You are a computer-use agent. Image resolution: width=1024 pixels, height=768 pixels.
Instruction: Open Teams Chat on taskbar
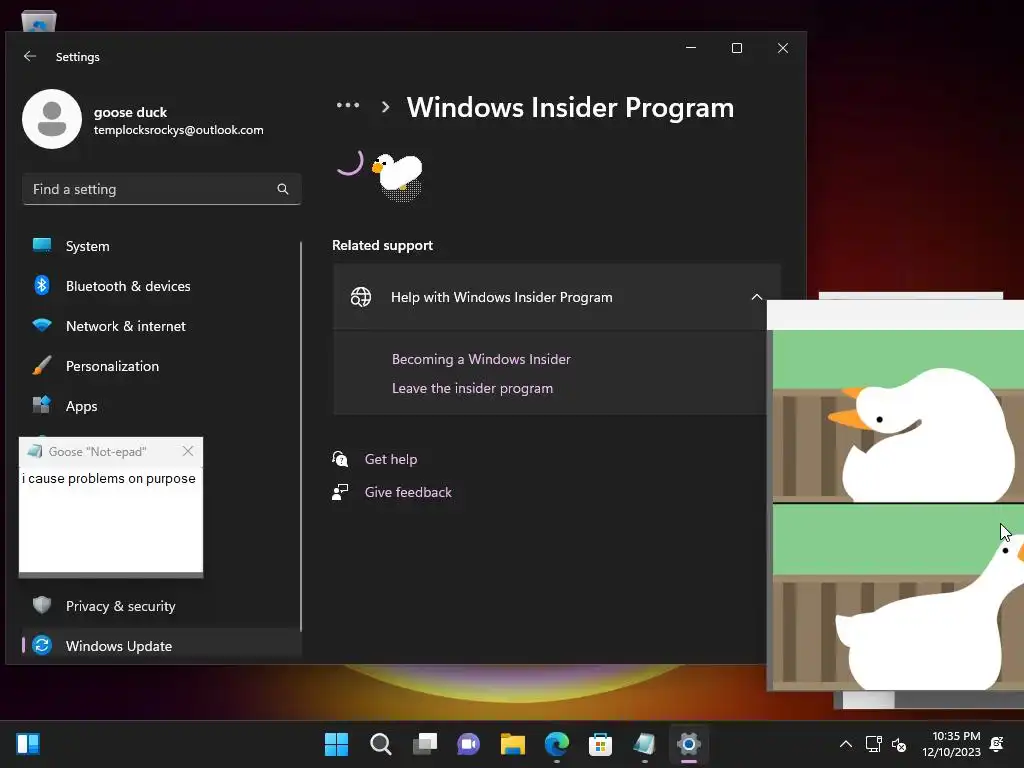[468, 744]
